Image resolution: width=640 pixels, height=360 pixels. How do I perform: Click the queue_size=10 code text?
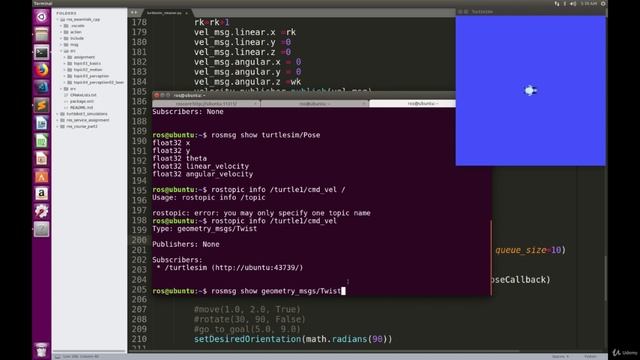(529, 250)
